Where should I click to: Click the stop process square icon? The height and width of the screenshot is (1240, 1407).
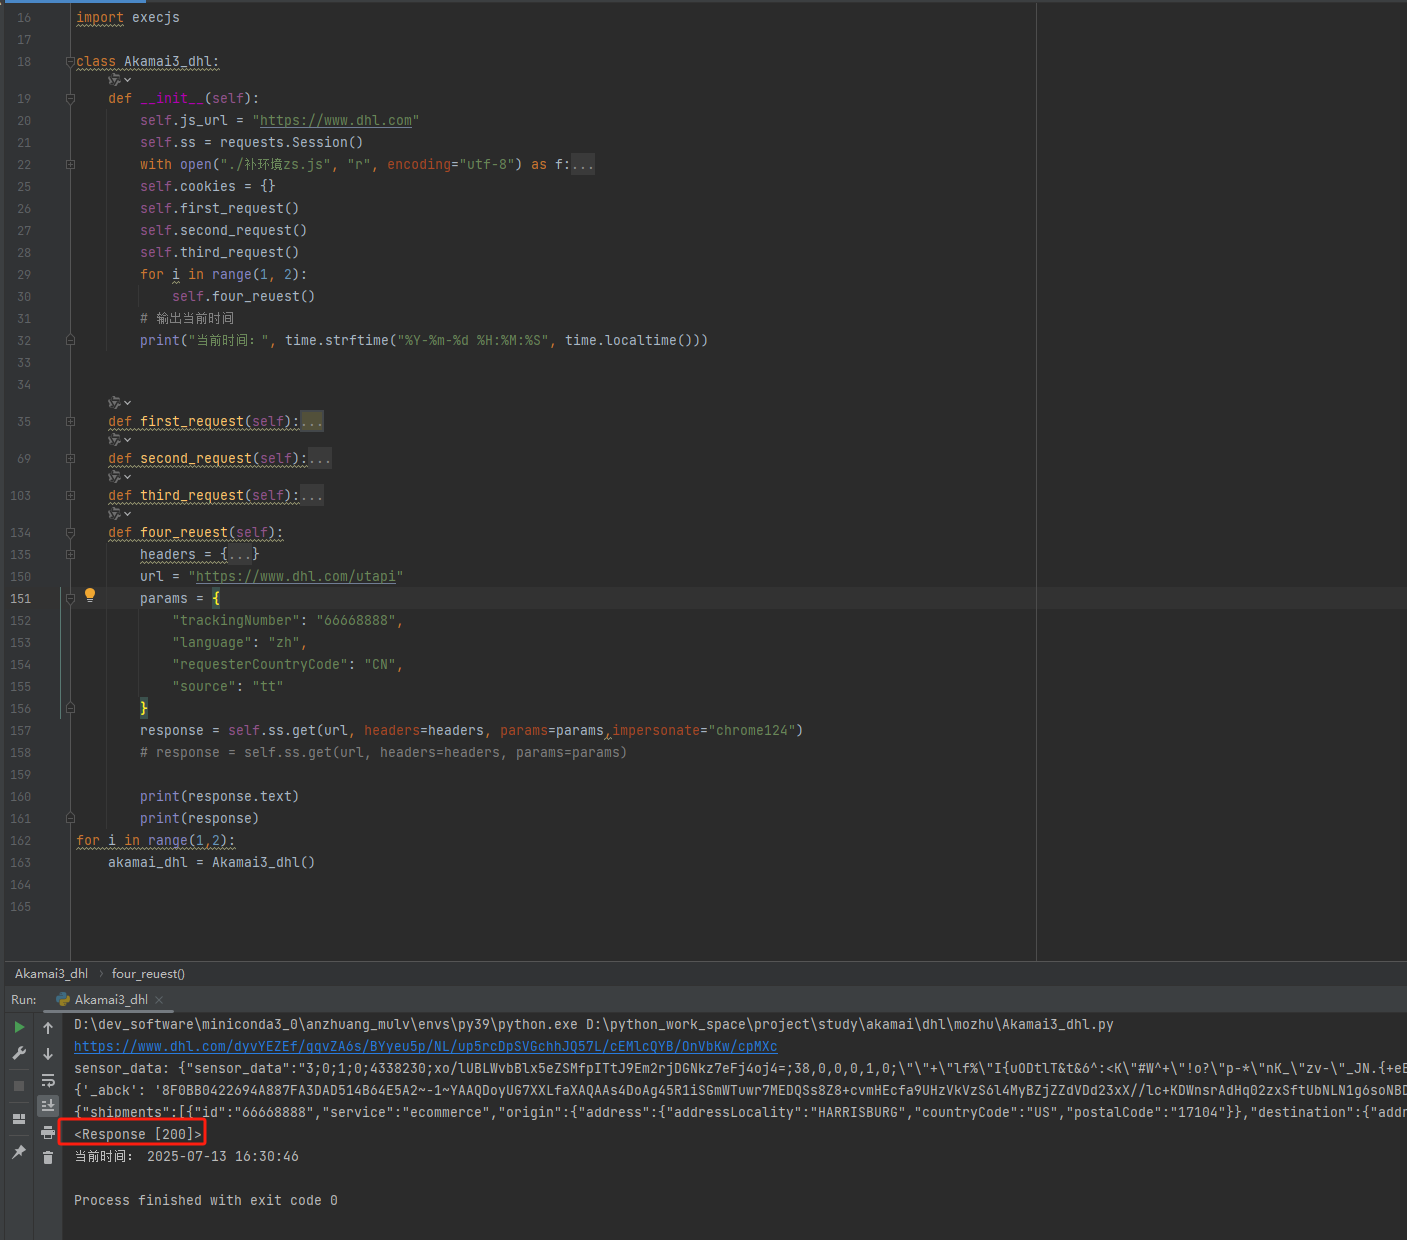pos(19,1085)
